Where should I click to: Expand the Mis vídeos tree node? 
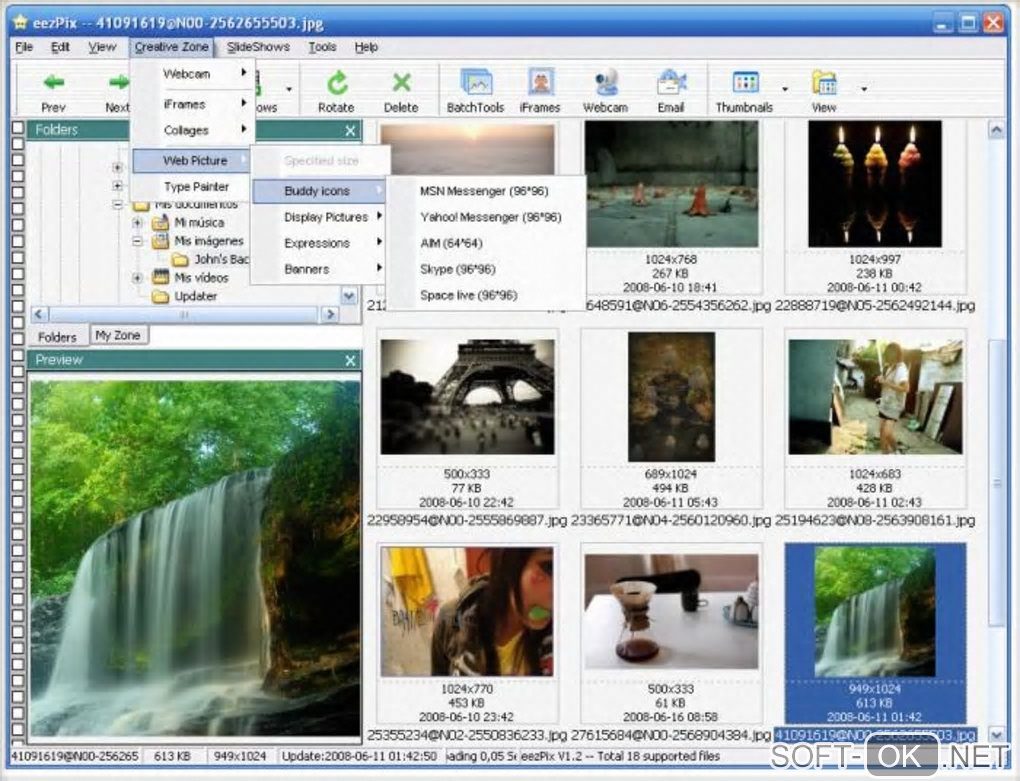(x=138, y=278)
